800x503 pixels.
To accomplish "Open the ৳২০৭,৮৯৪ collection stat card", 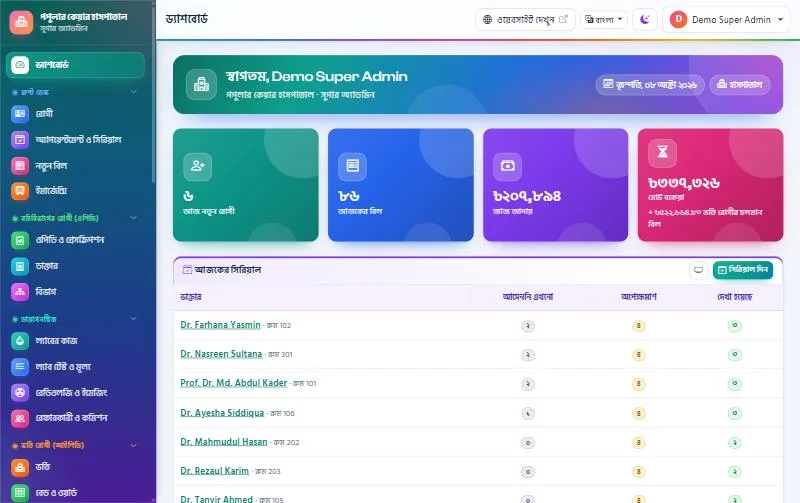I will click(x=556, y=185).
